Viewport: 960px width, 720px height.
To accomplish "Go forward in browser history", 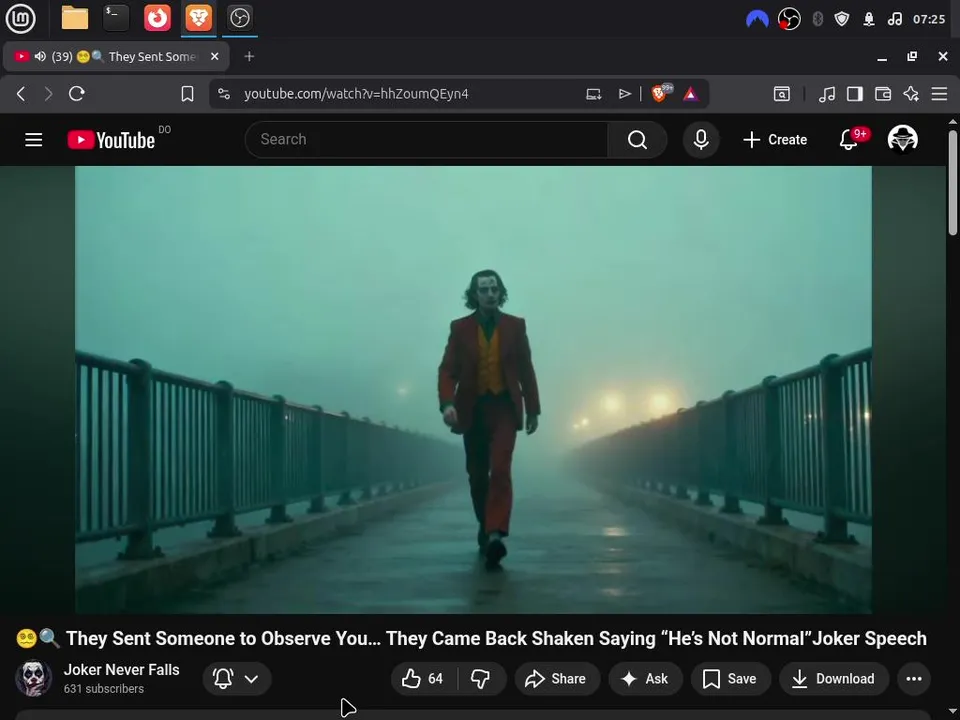I will click(x=48, y=94).
